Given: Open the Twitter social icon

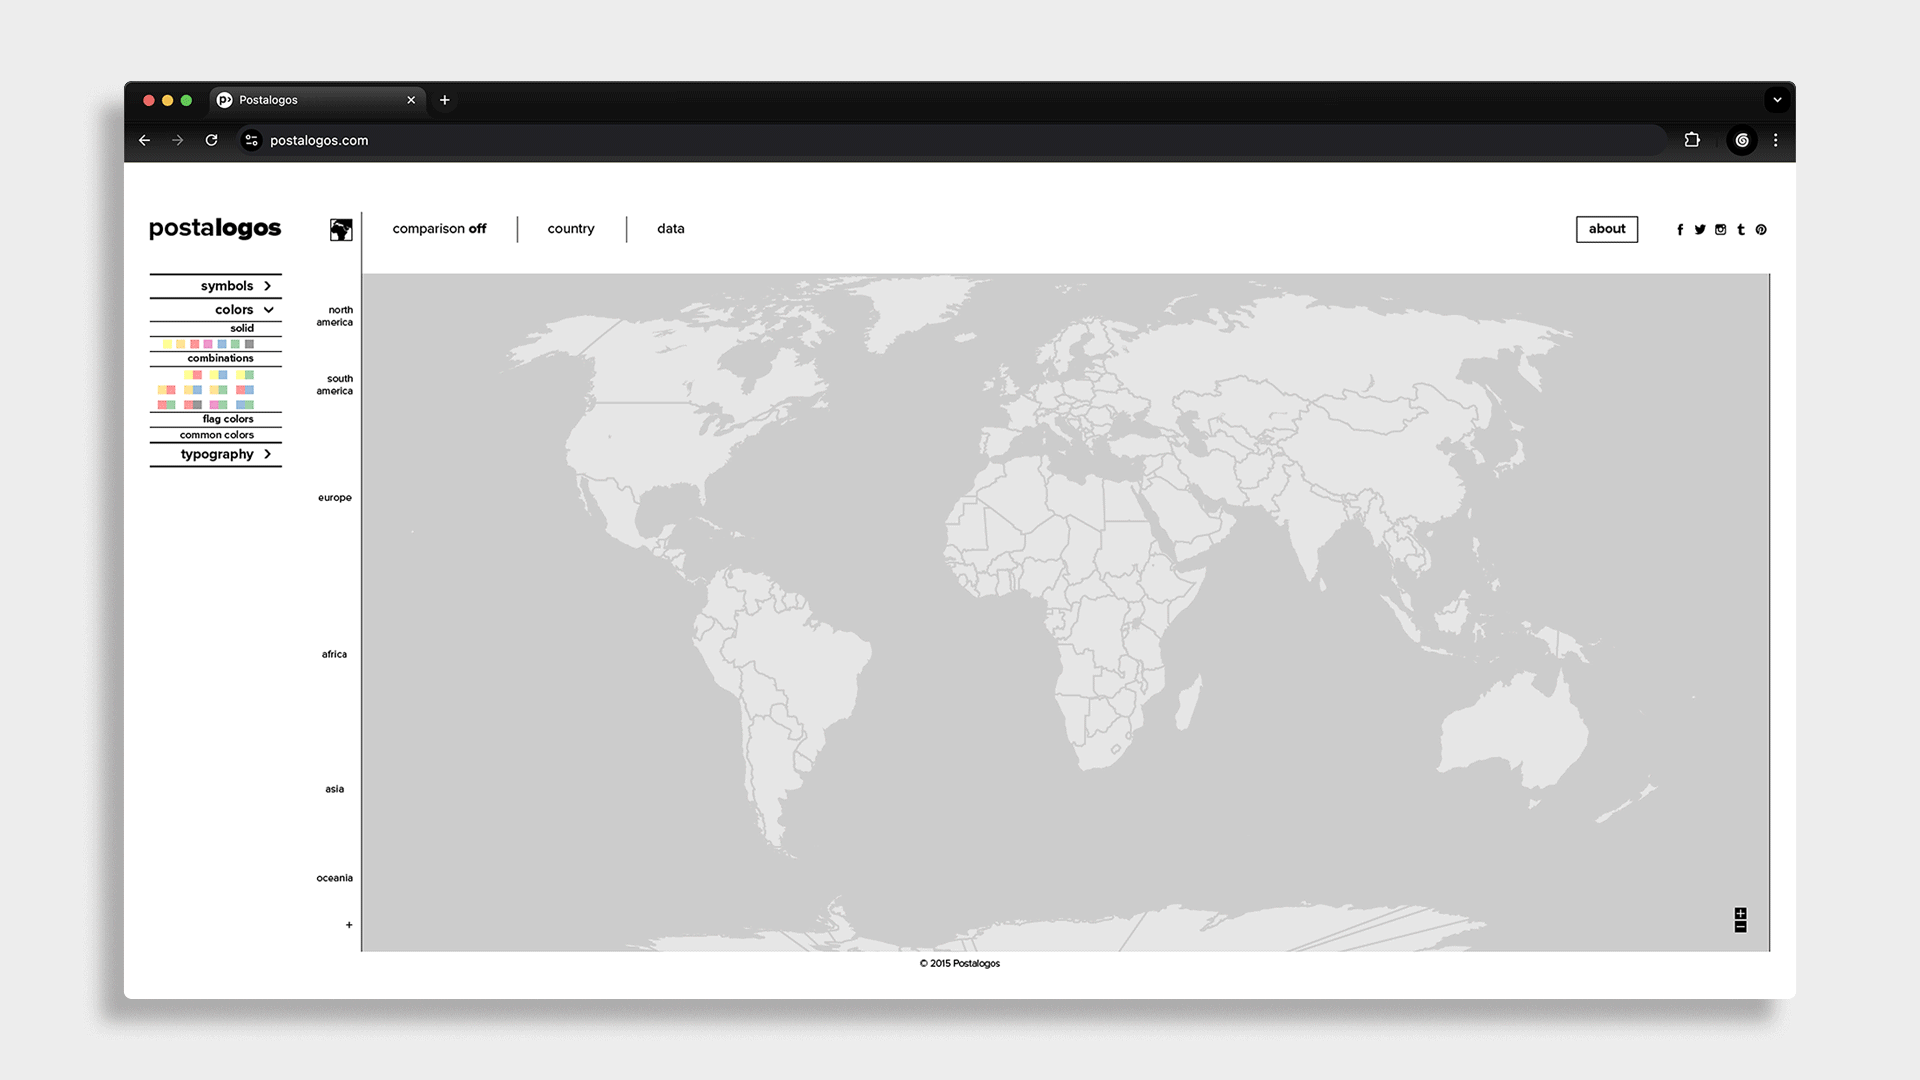Looking at the screenshot, I should pyautogui.click(x=1700, y=230).
